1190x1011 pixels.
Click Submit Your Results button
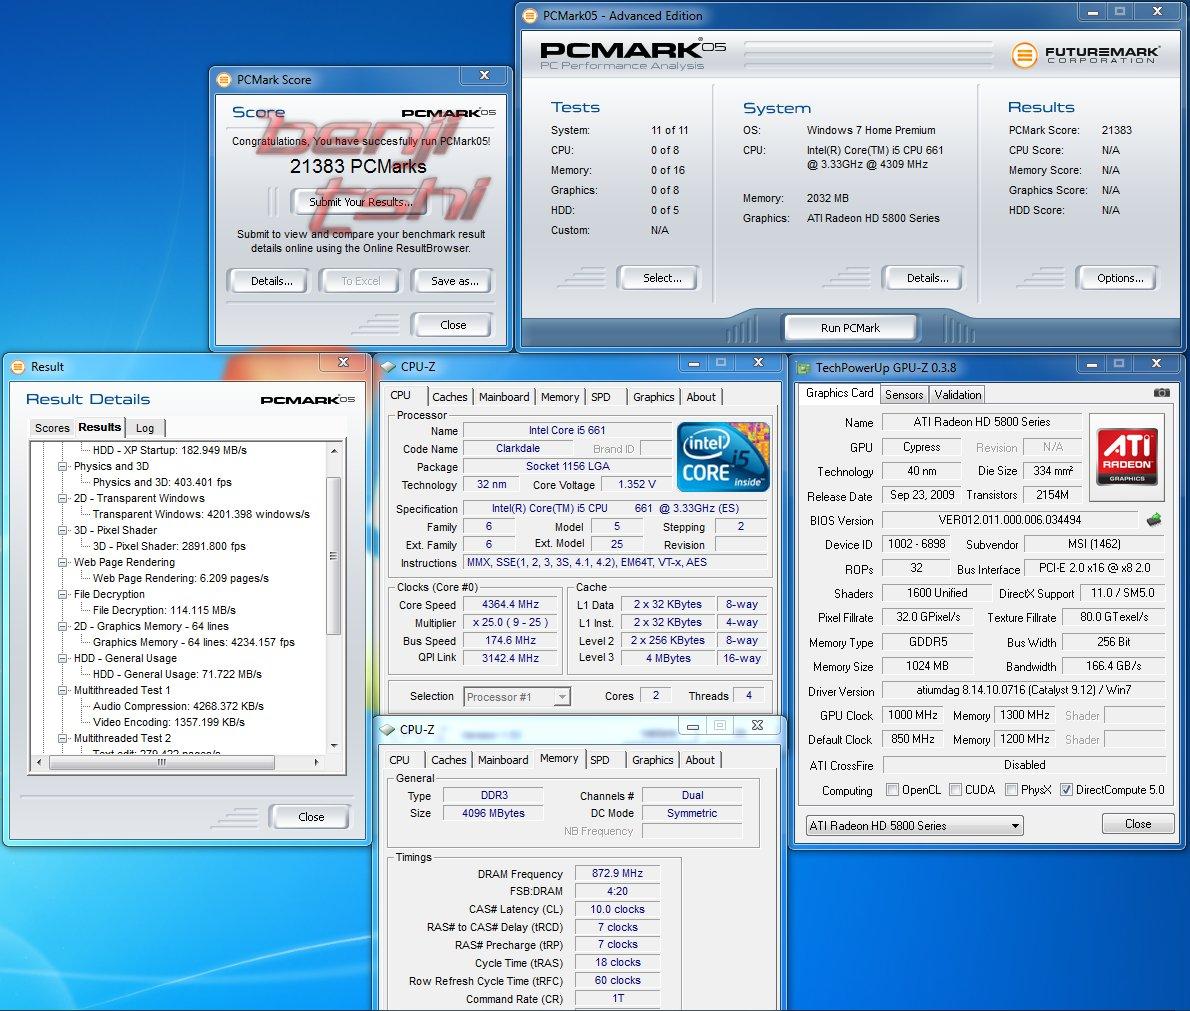[360, 202]
